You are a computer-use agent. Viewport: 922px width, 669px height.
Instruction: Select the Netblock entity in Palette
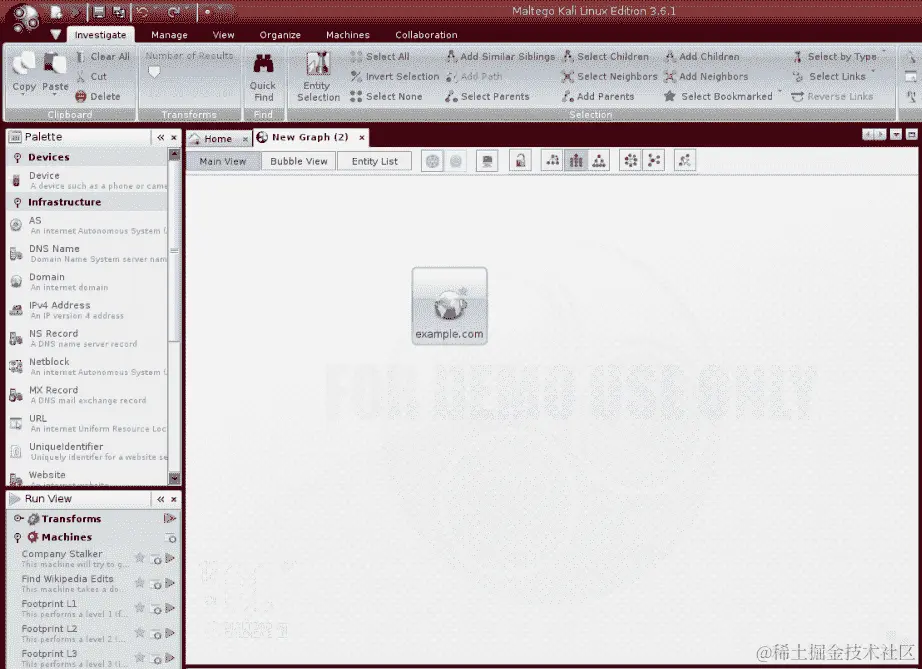tap(88, 366)
